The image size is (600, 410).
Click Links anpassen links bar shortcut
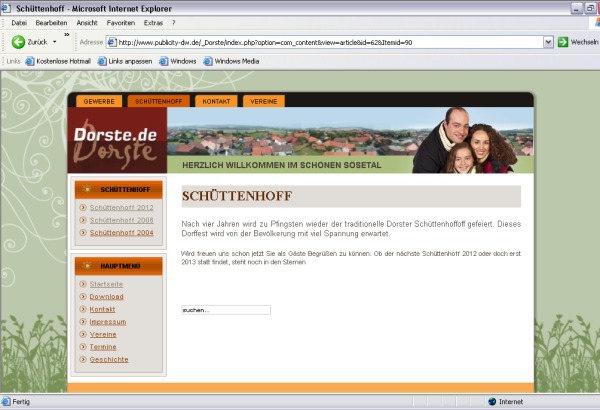125,61
